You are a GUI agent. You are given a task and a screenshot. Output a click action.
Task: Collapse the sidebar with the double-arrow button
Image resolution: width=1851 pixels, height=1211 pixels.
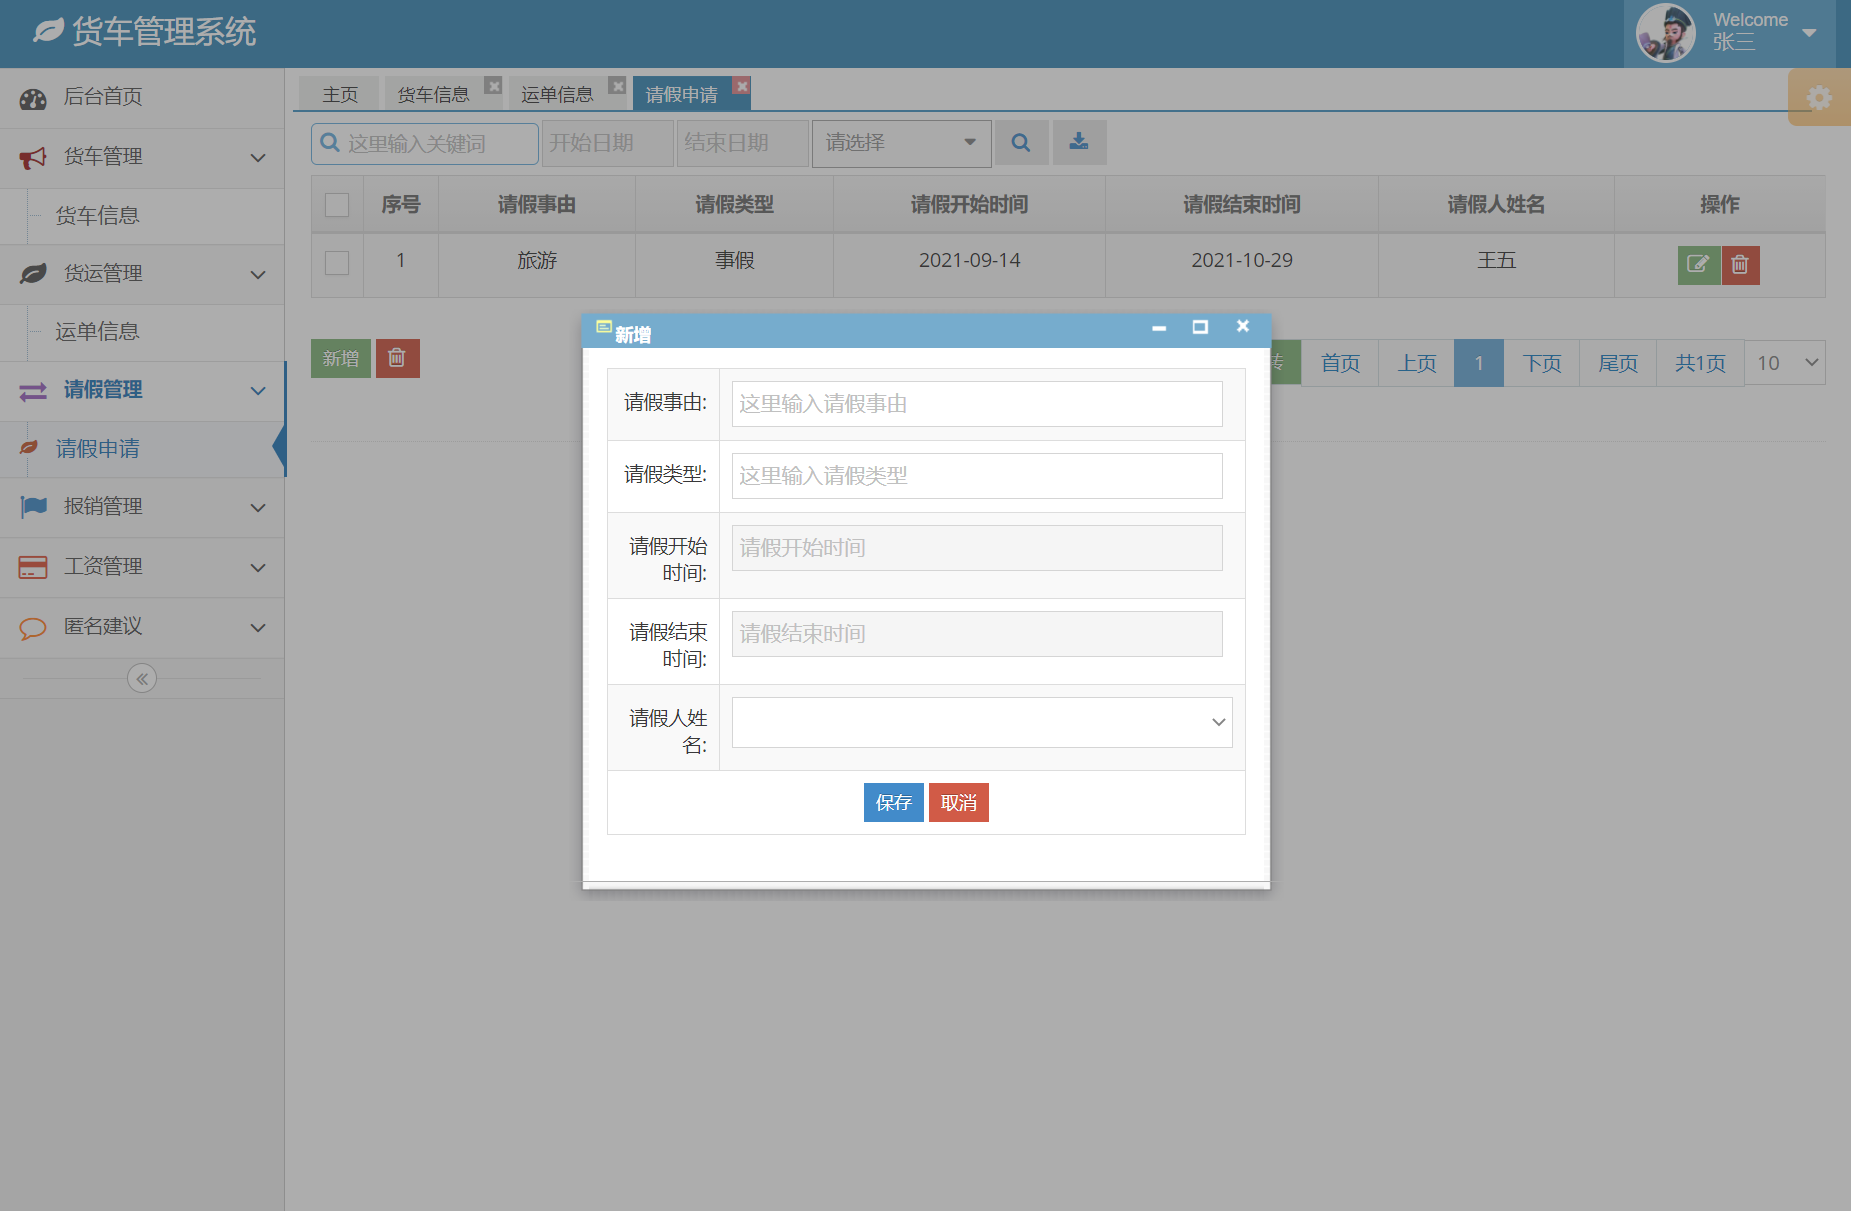click(x=141, y=678)
